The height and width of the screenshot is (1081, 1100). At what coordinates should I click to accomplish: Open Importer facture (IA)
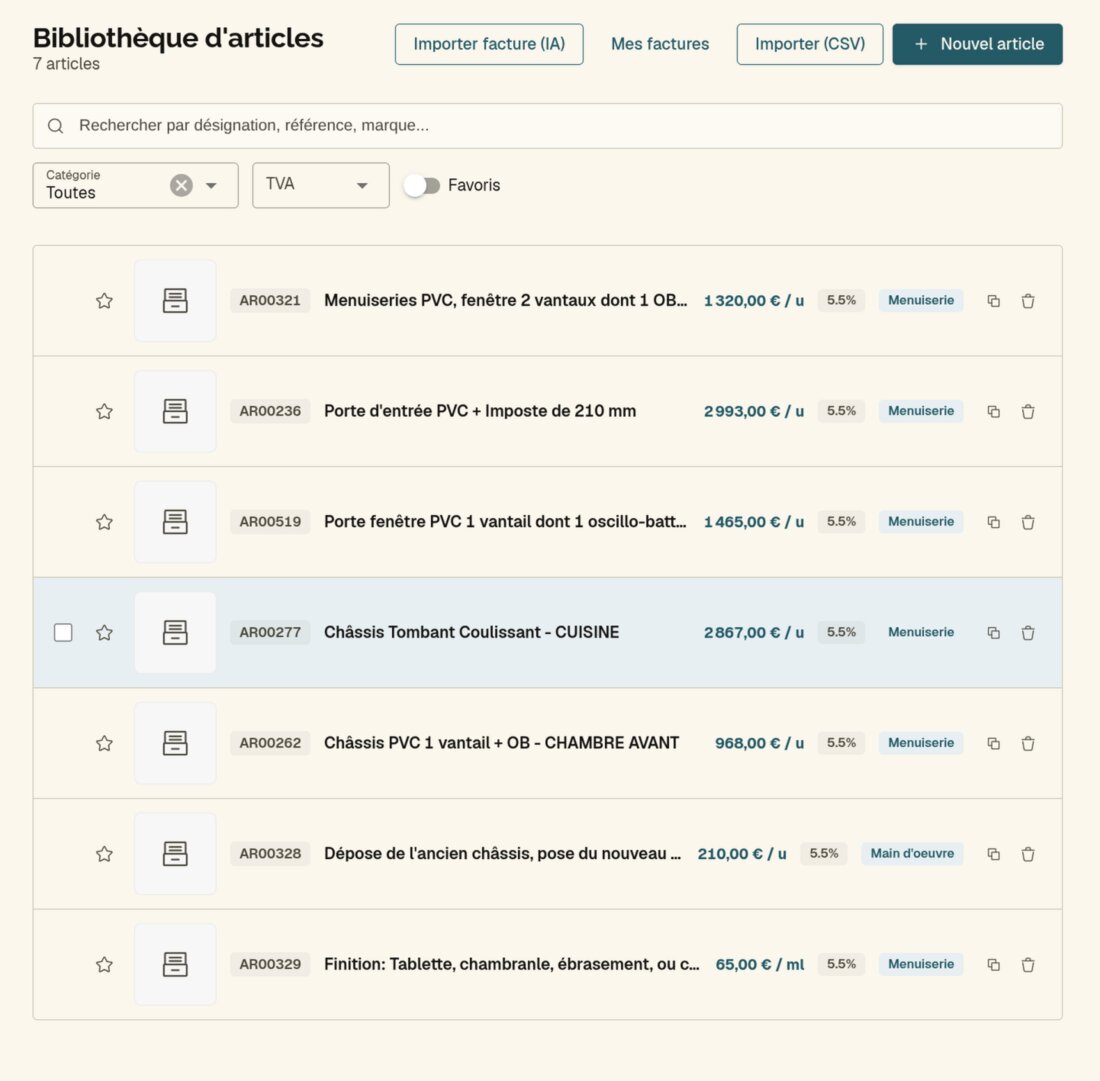[x=489, y=44]
